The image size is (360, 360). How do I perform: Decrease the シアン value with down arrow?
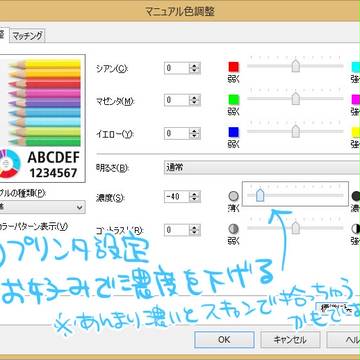pyautogui.click(x=195, y=71)
